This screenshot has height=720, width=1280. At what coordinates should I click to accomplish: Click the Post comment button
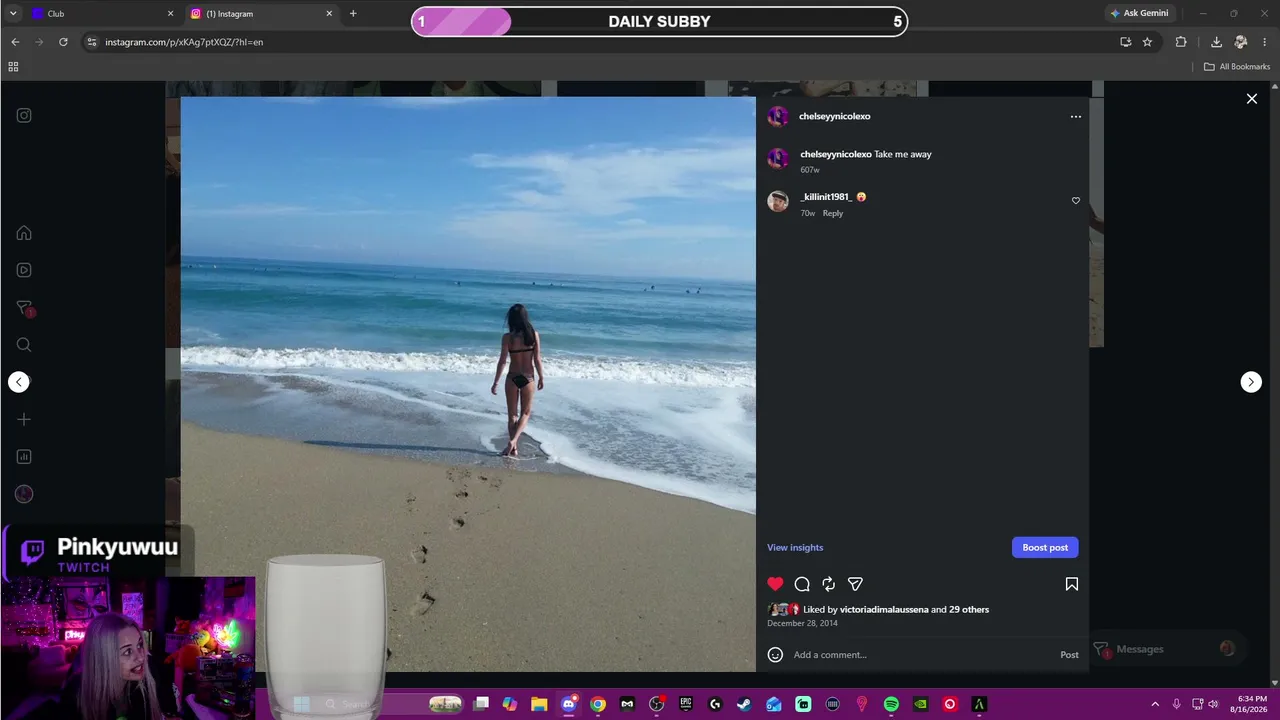[x=1069, y=655]
